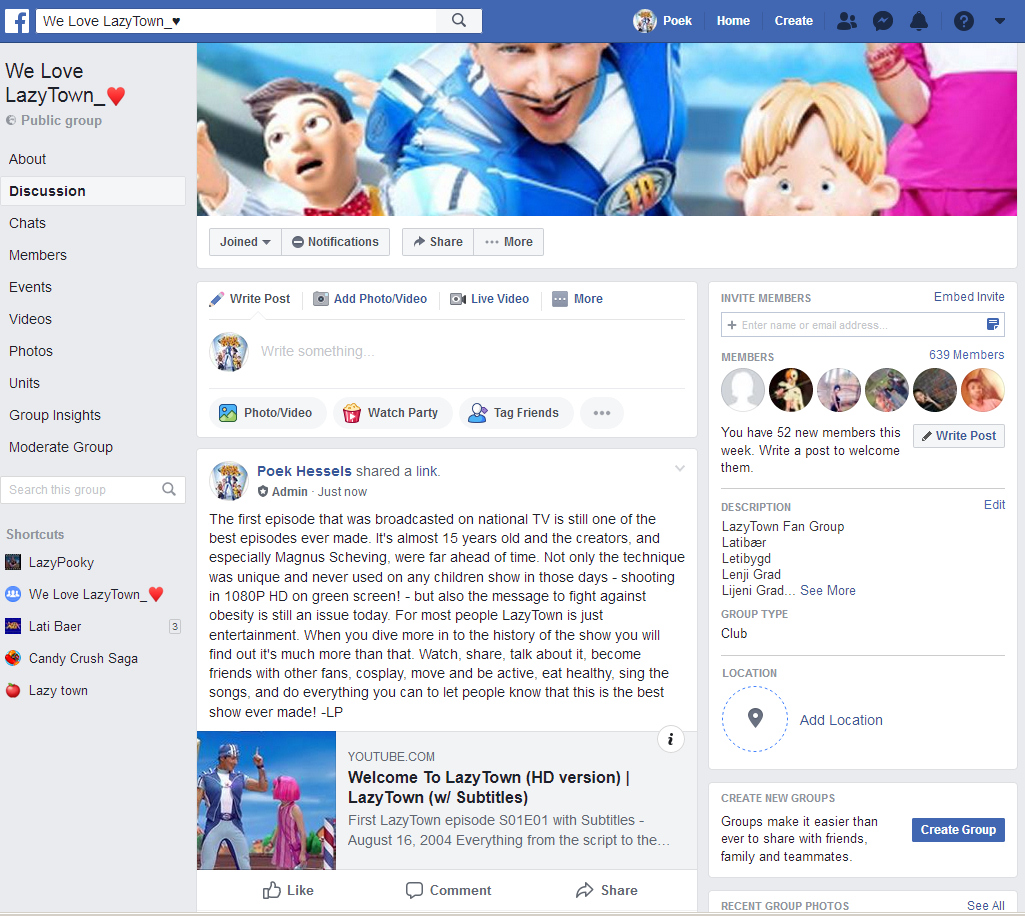Expand the account menu arrow in top bar

coord(1000,21)
